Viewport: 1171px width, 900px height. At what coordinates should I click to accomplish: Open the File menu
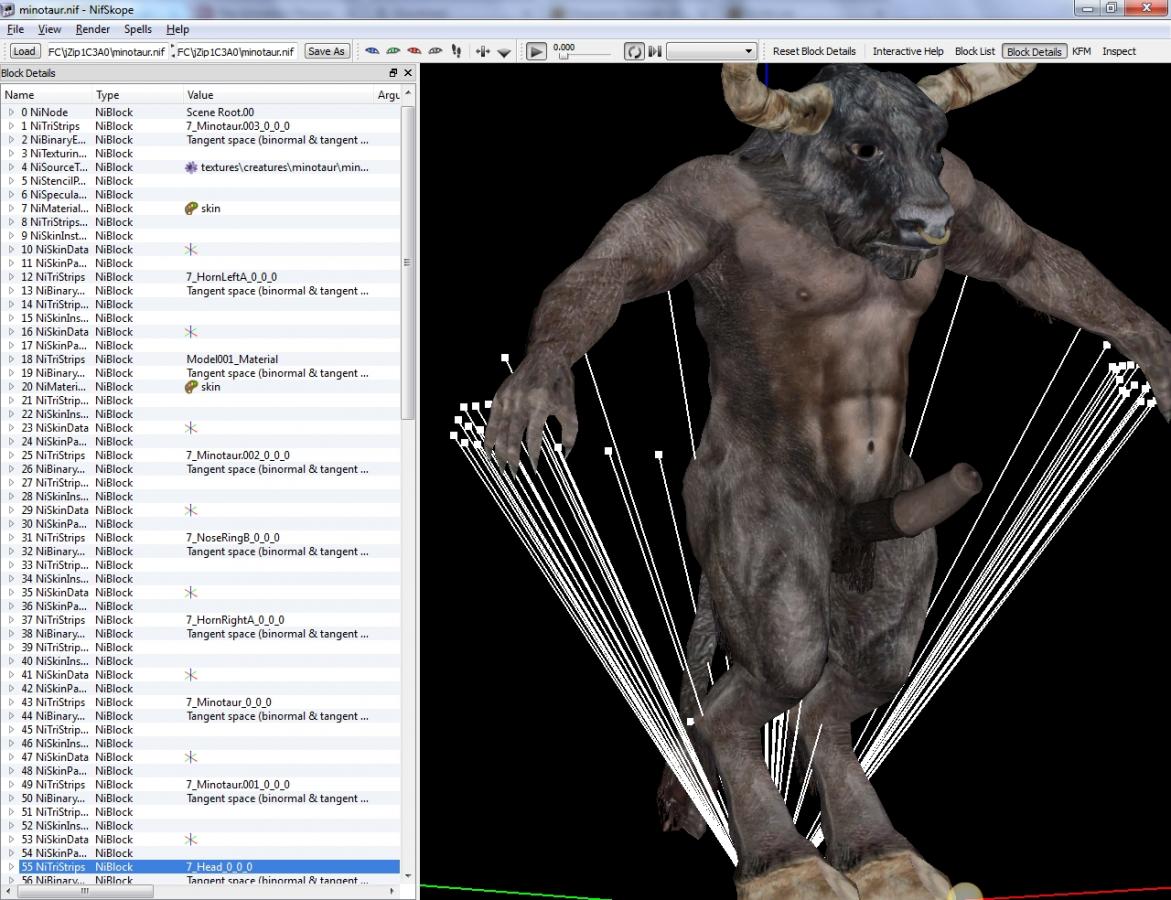[15, 29]
